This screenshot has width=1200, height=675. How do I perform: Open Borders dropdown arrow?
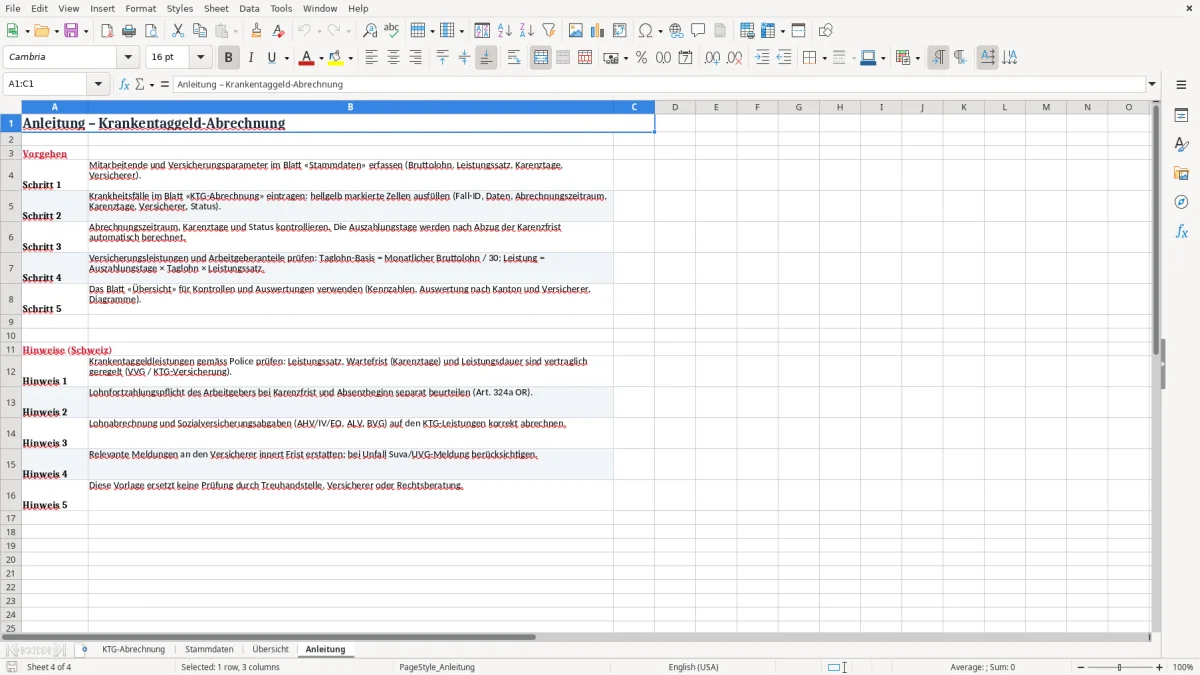click(824, 58)
